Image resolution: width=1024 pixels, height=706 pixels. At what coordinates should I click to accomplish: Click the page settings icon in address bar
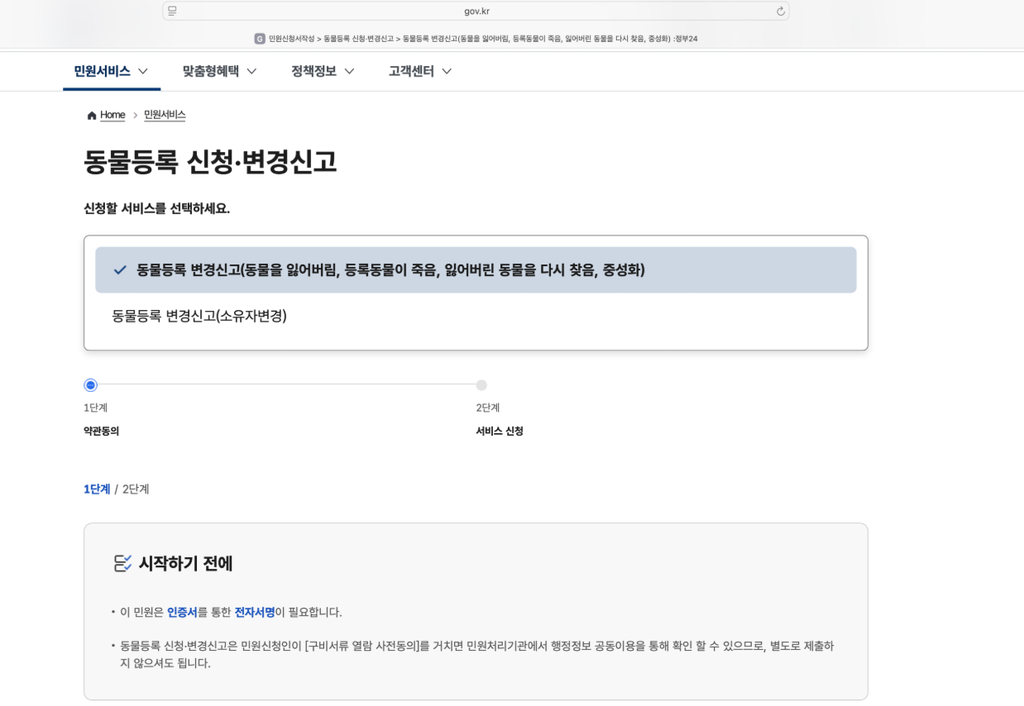point(172,10)
